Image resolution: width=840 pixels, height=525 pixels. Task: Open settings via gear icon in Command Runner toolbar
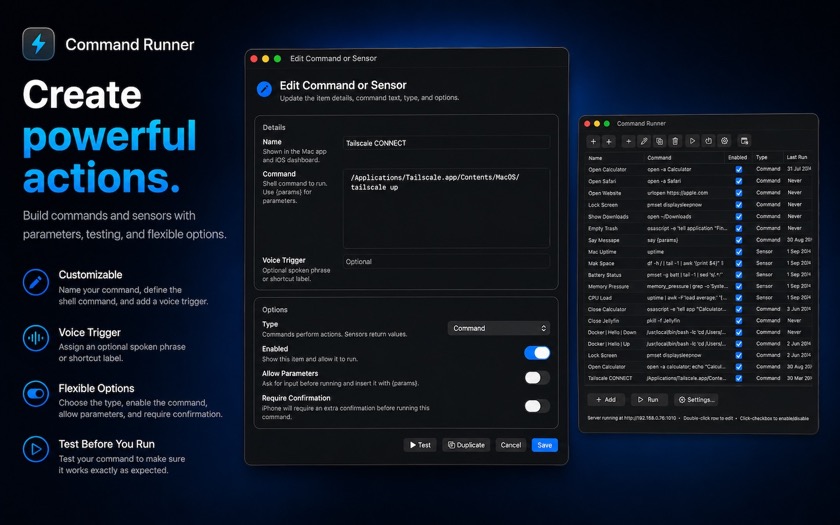724,141
